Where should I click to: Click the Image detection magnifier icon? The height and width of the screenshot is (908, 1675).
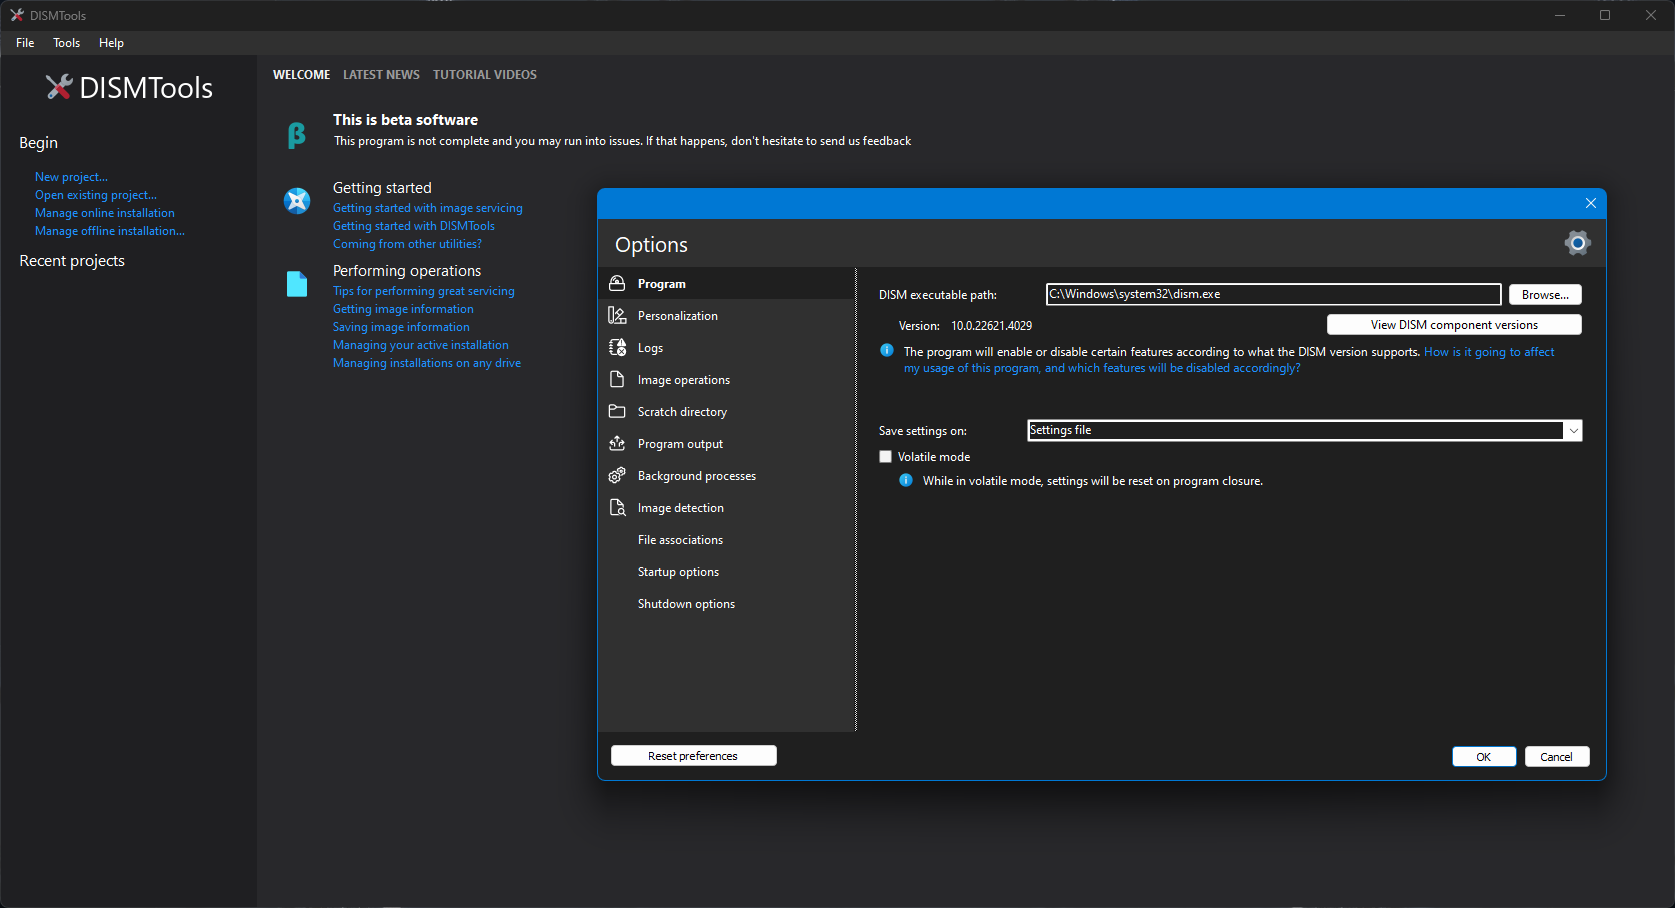[x=617, y=507]
